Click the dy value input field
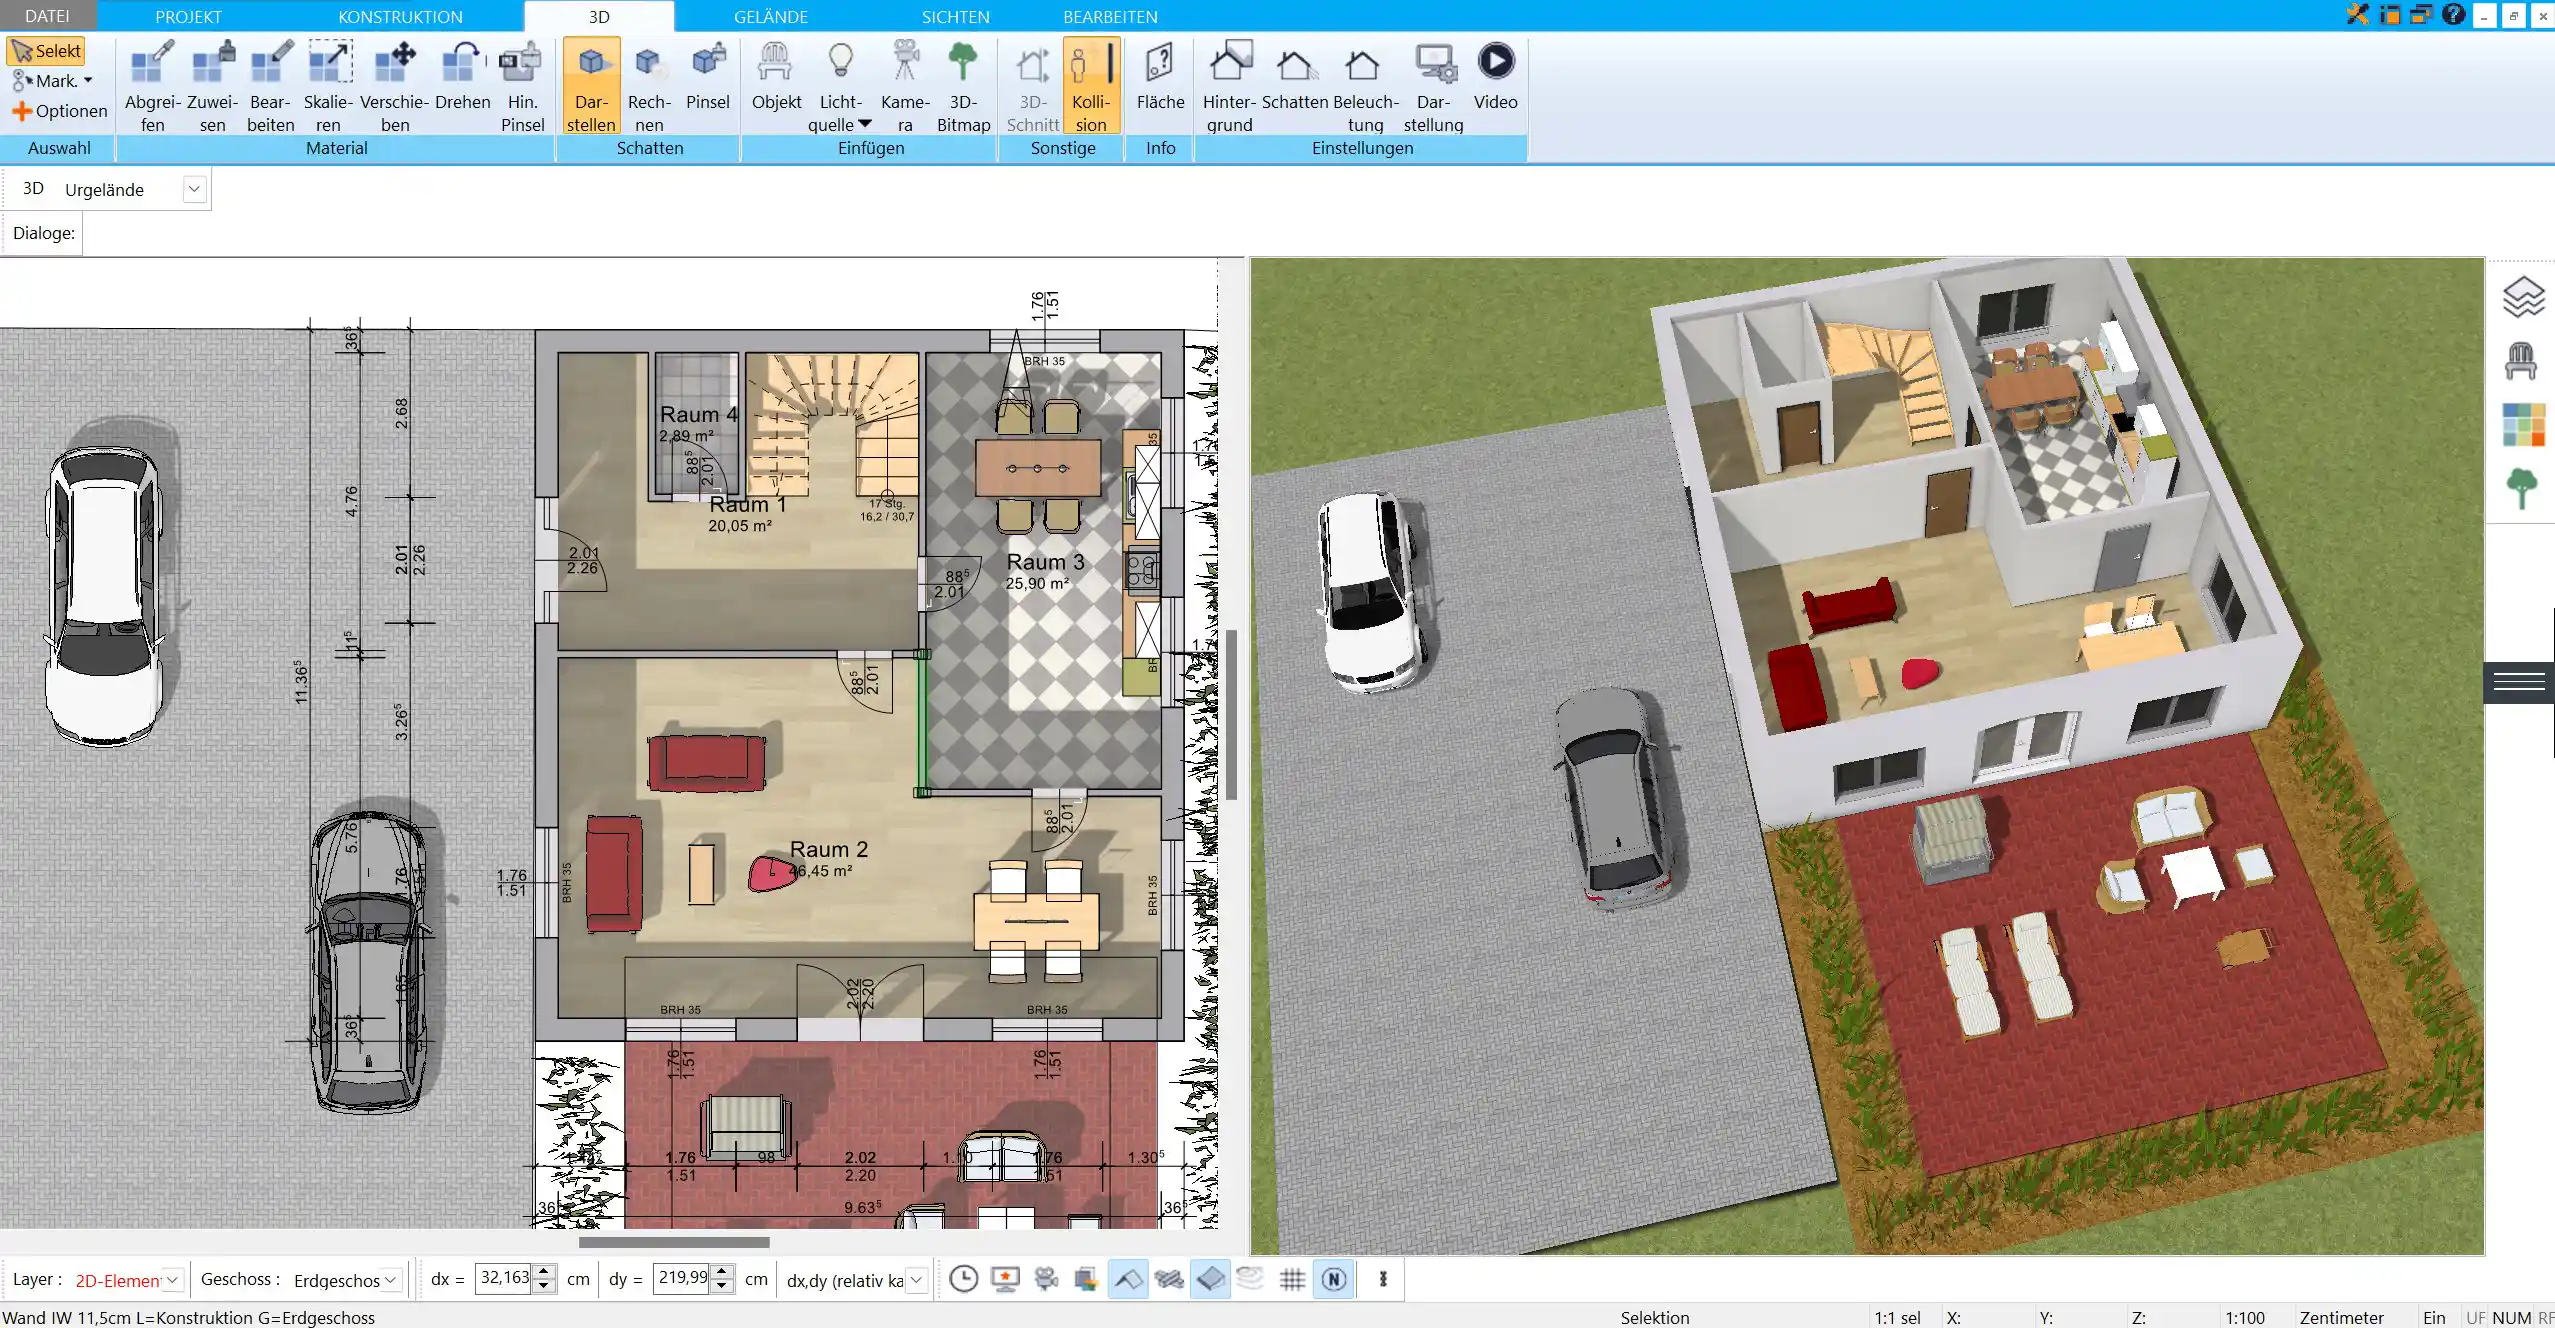This screenshot has height=1328, width=2555. [x=683, y=1278]
